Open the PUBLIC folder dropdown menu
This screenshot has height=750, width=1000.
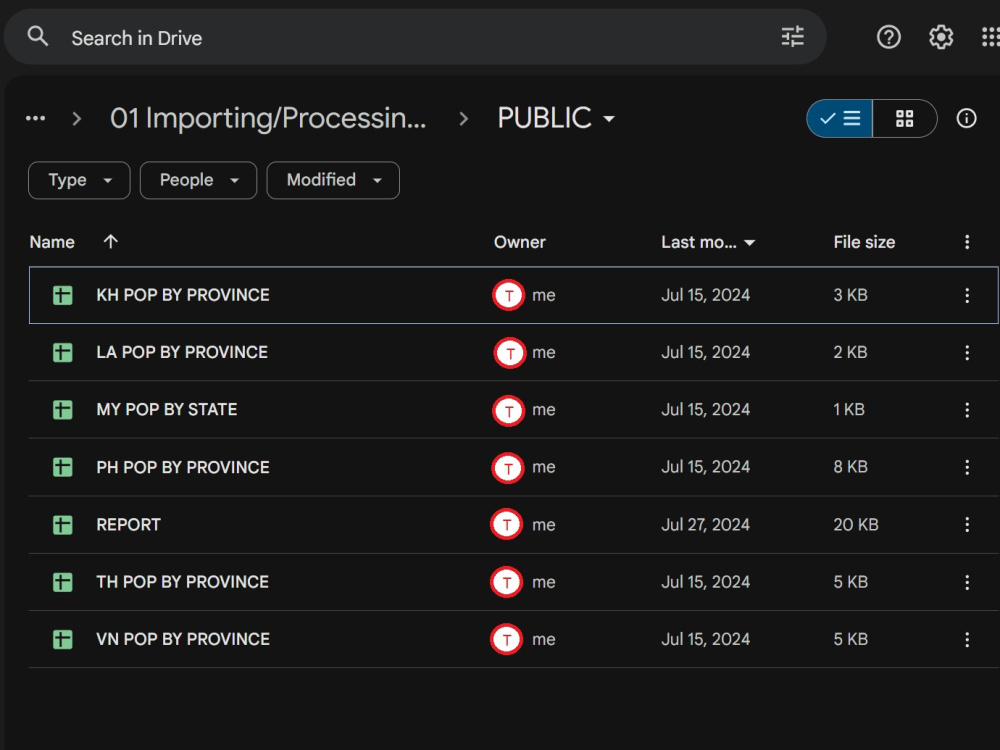coord(556,118)
